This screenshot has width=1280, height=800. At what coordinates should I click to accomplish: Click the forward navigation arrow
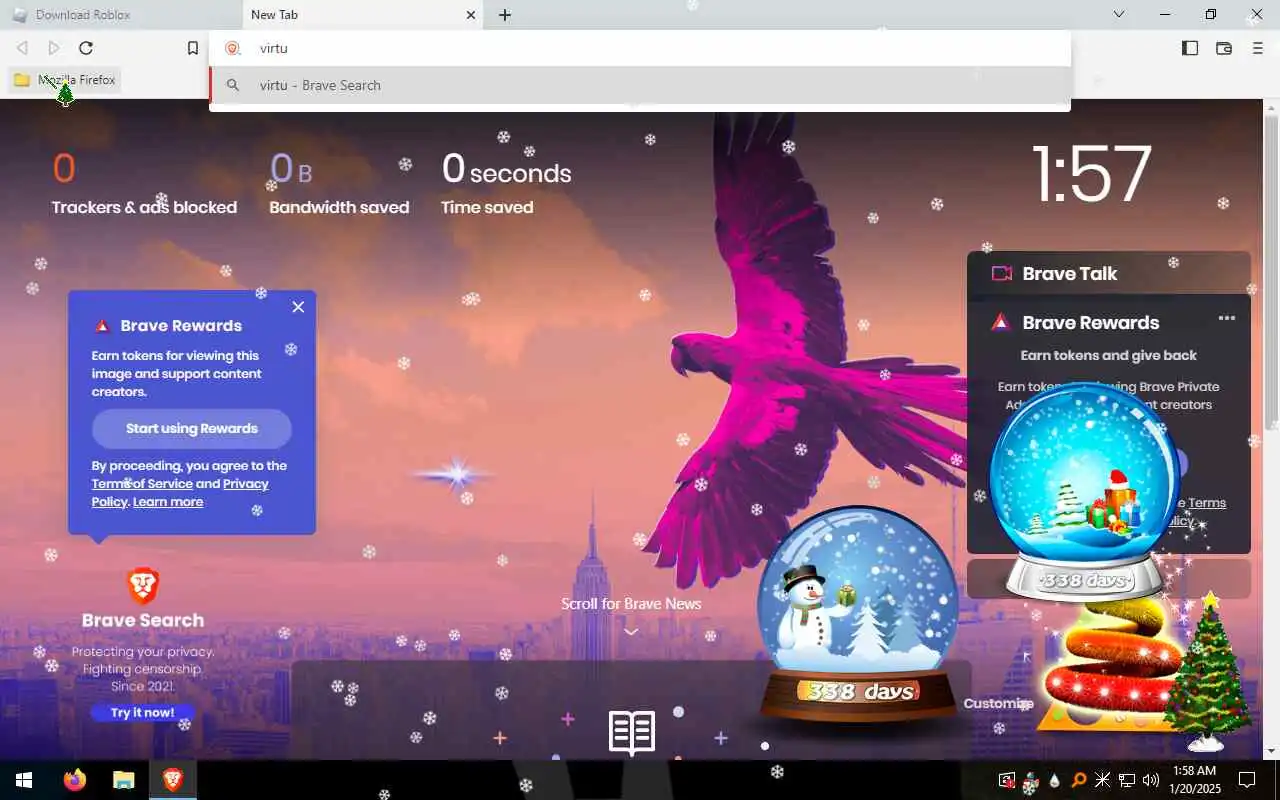click(54, 48)
